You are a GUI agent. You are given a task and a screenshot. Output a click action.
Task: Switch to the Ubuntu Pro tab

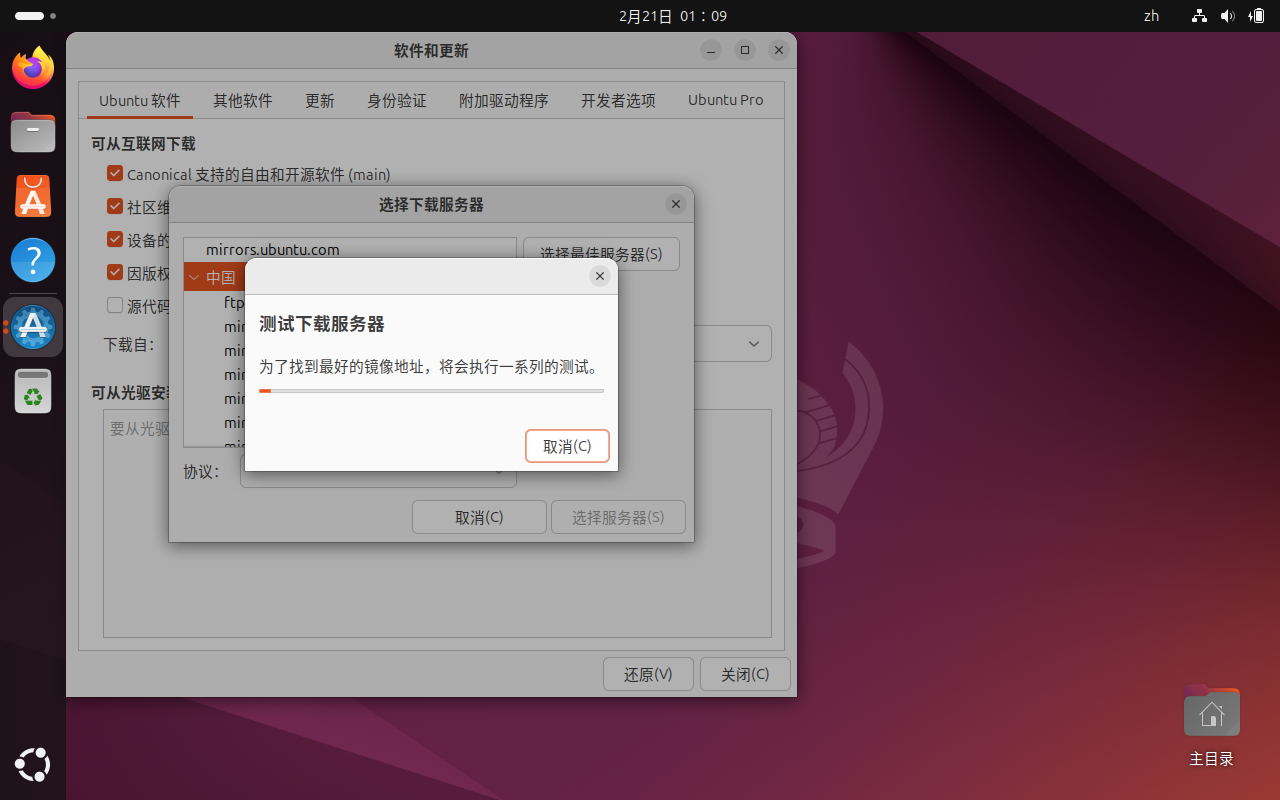[x=725, y=101]
